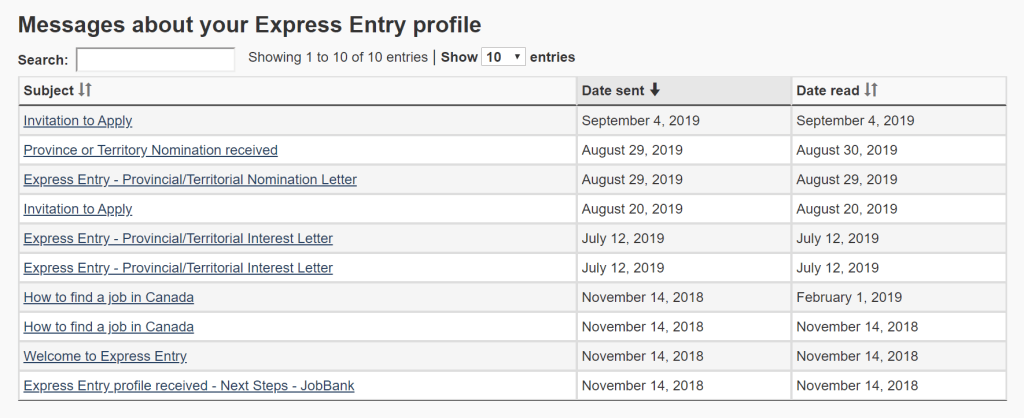Open How to find a job message read November 14

(x=108, y=327)
